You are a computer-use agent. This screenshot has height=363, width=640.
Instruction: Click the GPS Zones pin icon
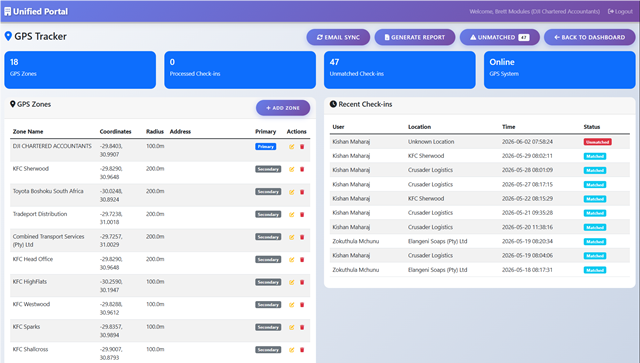coord(13,104)
